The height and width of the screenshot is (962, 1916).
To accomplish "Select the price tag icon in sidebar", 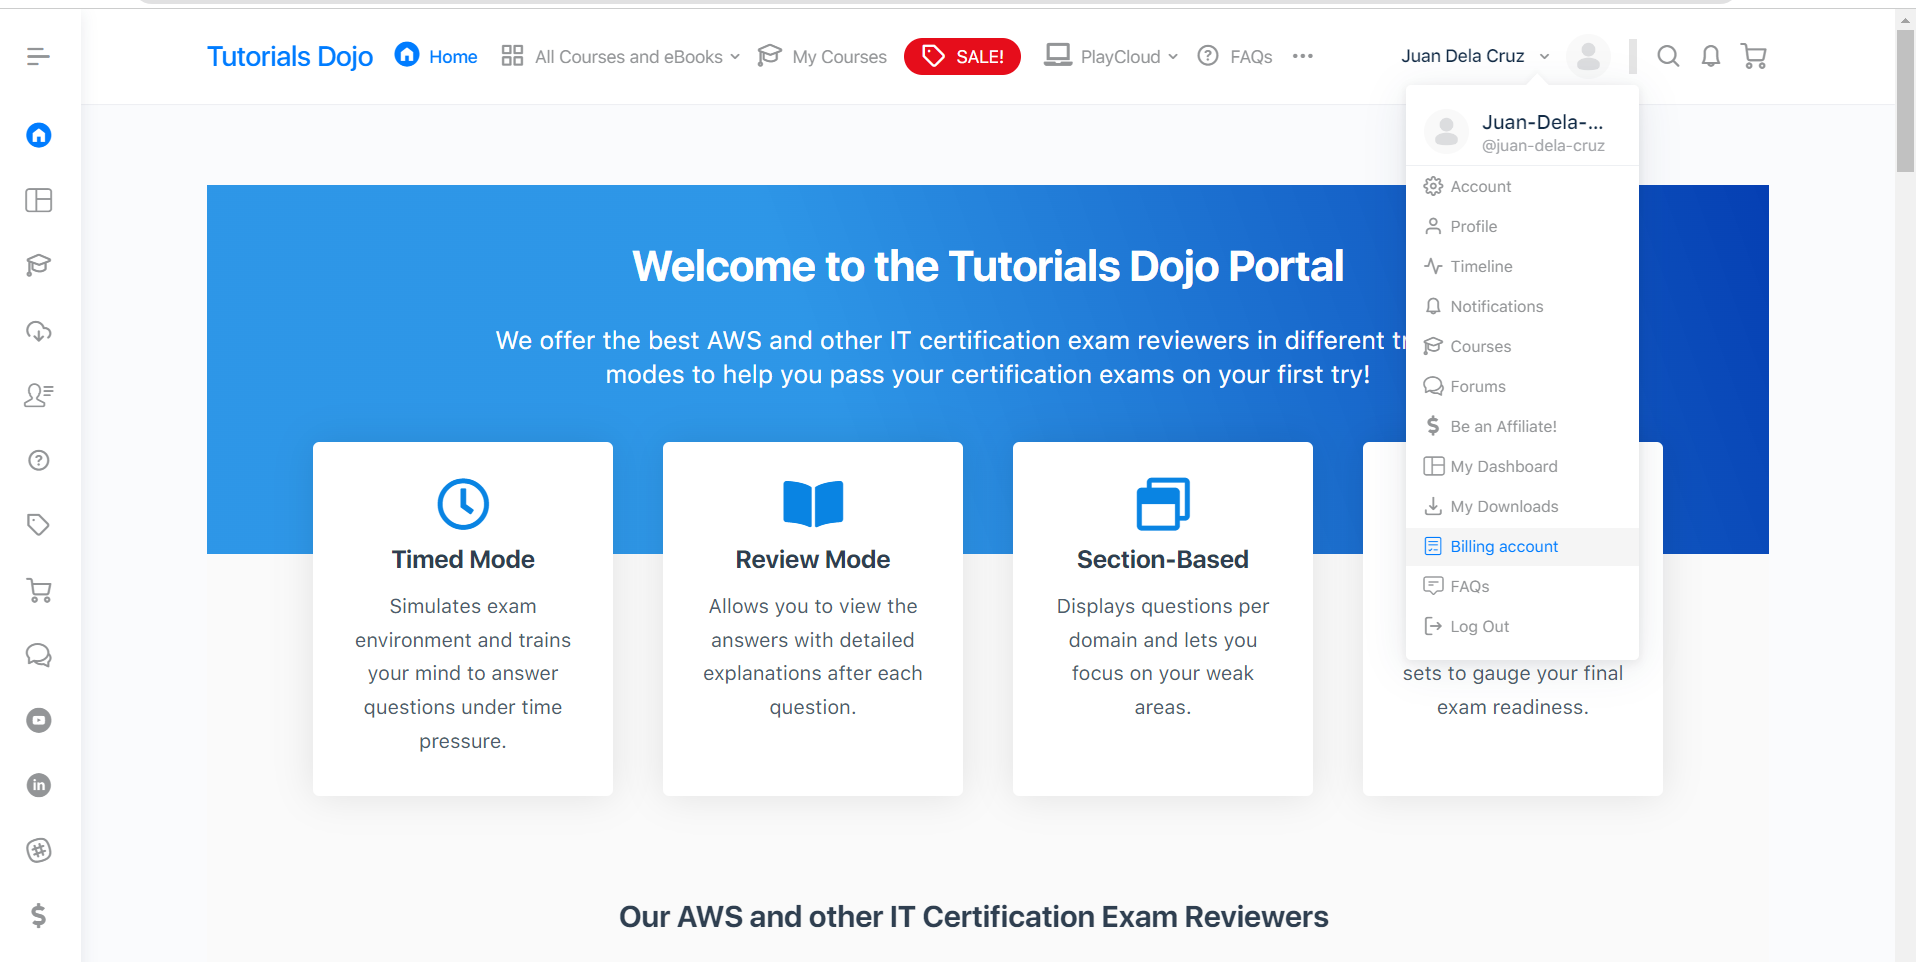I will (39, 525).
